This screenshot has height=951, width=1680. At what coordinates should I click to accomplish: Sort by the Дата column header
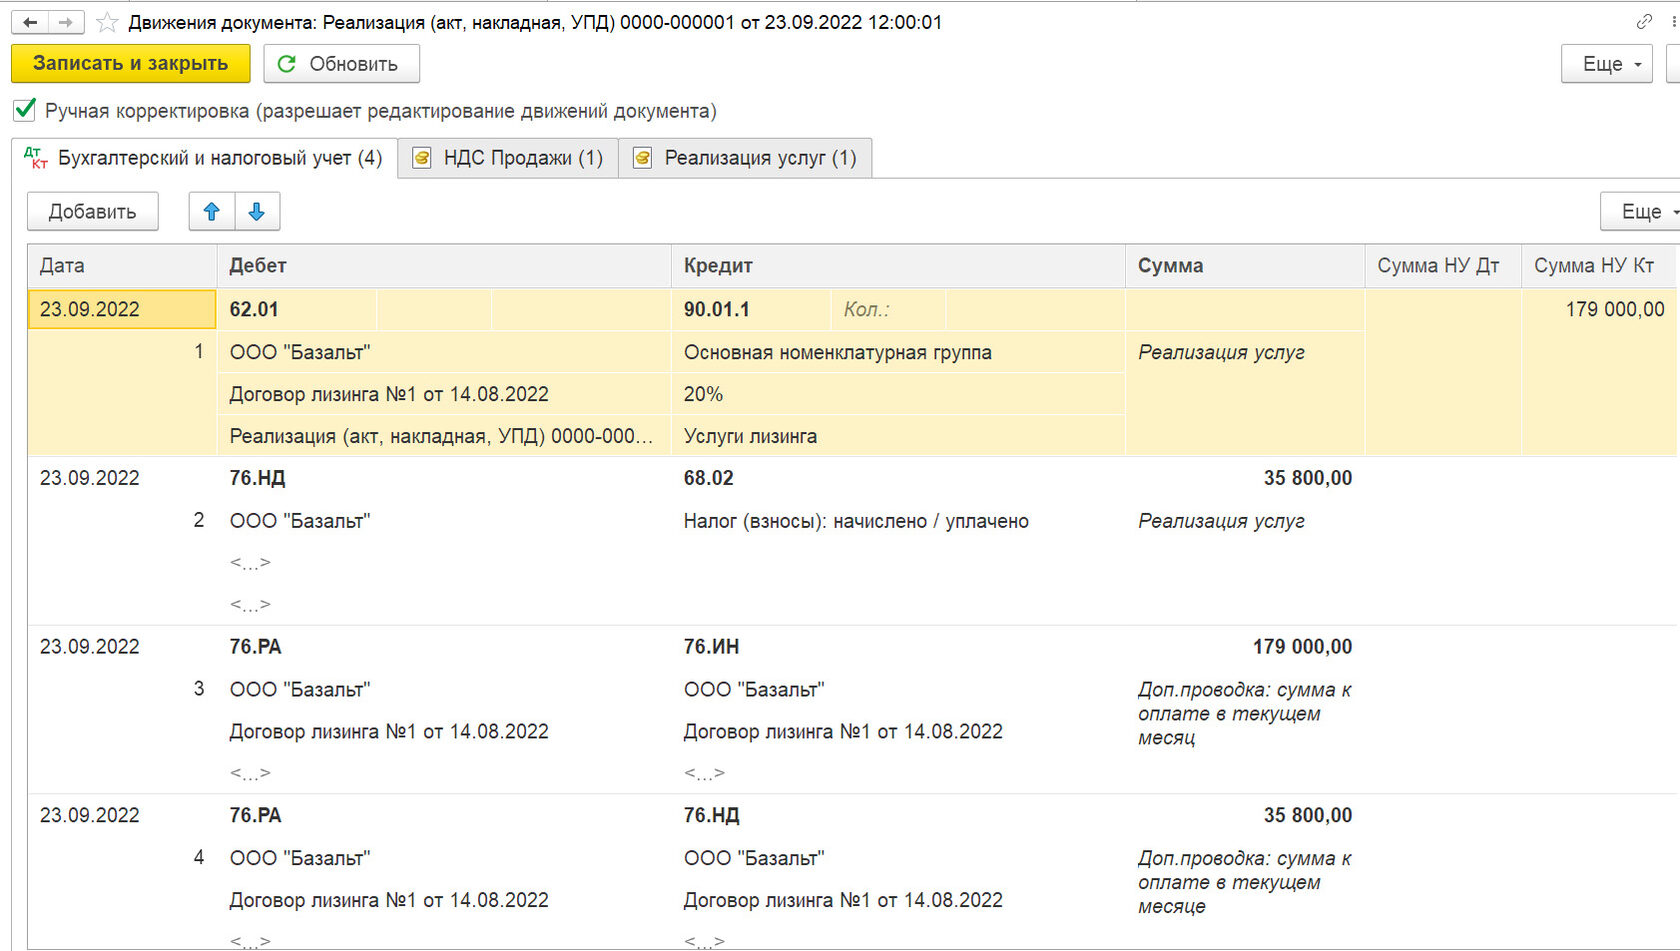[x=122, y=265]
